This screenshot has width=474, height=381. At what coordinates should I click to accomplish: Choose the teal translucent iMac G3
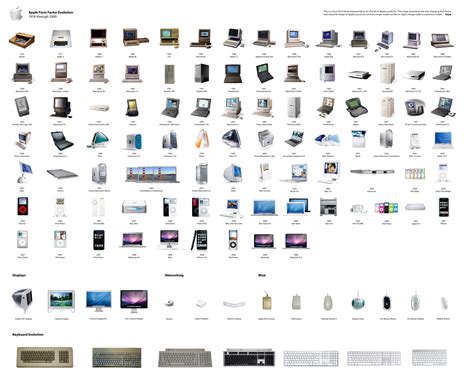point(99,139)
